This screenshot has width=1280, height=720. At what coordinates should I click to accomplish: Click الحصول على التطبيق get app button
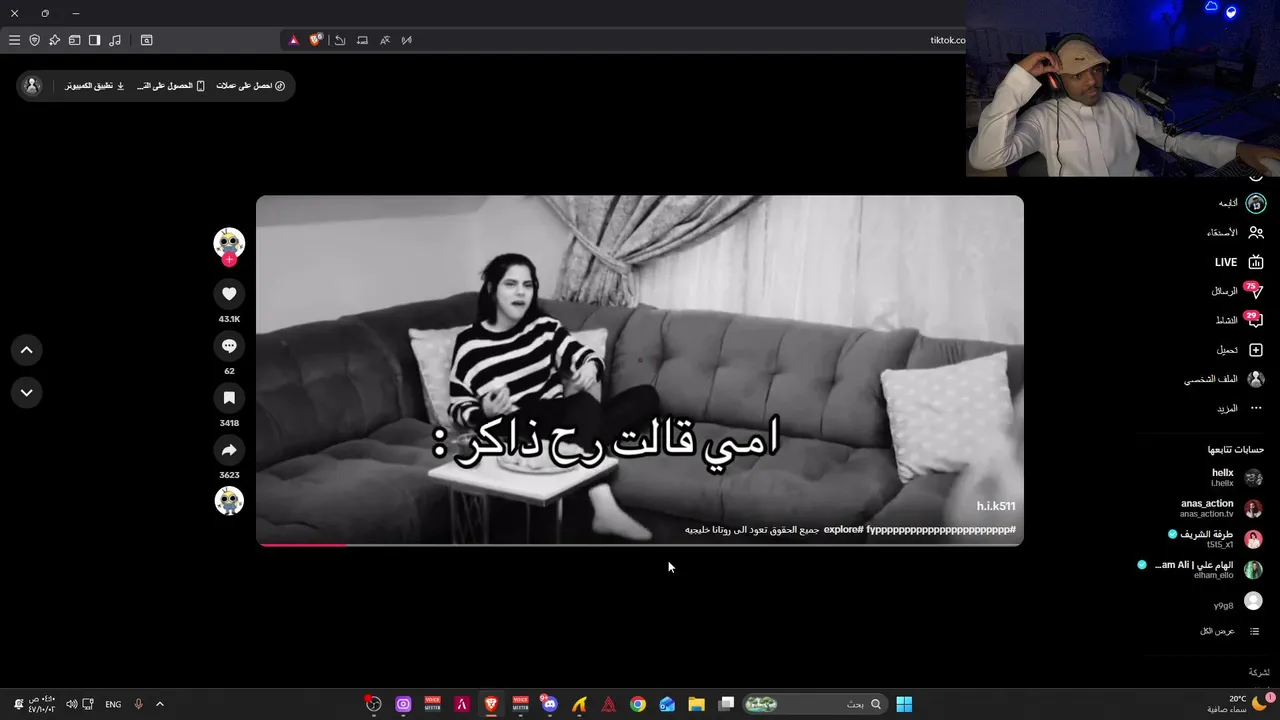click(171, 86)
